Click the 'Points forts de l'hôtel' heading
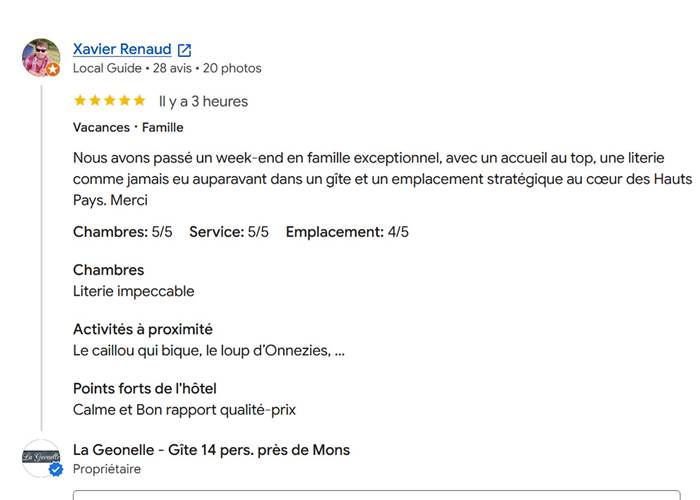700x500 pixels. [145, 388]
